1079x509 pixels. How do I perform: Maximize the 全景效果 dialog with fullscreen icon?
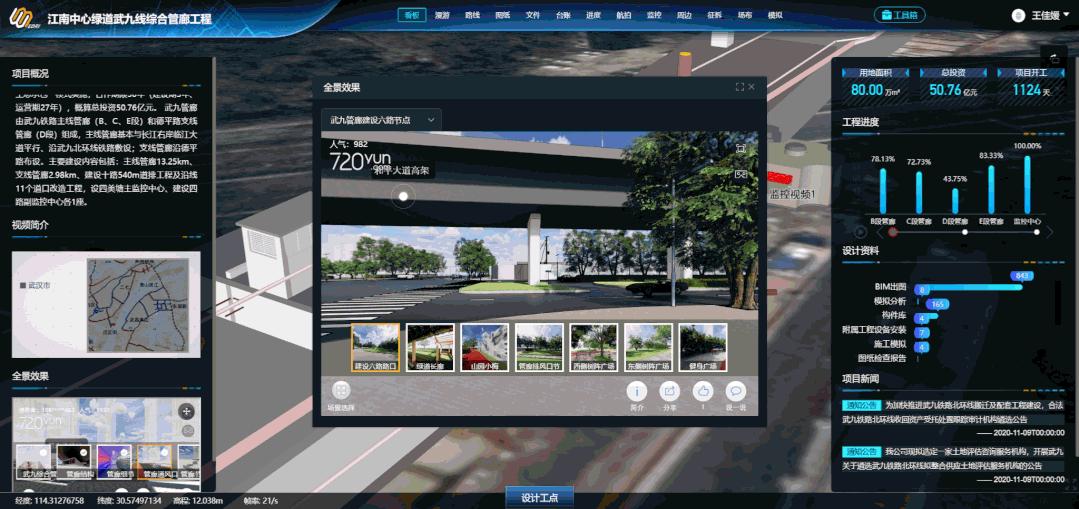[740, 87]
